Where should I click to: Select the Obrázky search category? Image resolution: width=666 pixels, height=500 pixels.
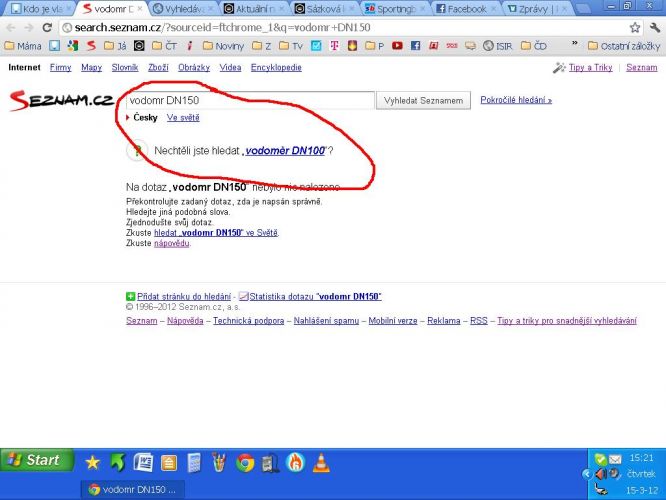pos(194,67)
